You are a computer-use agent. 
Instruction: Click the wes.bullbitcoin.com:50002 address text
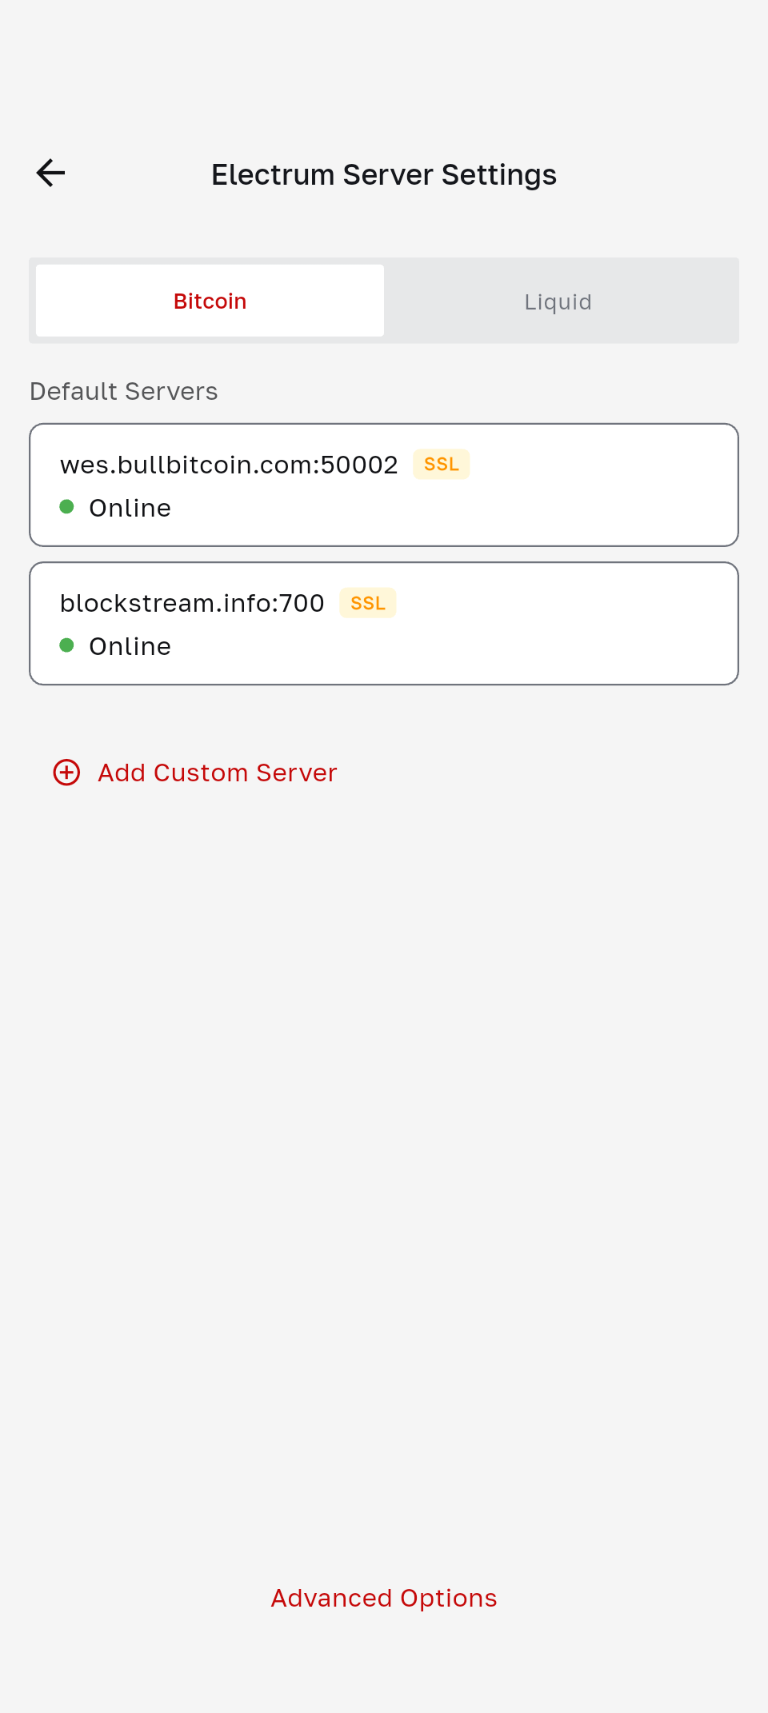[229, 465]
